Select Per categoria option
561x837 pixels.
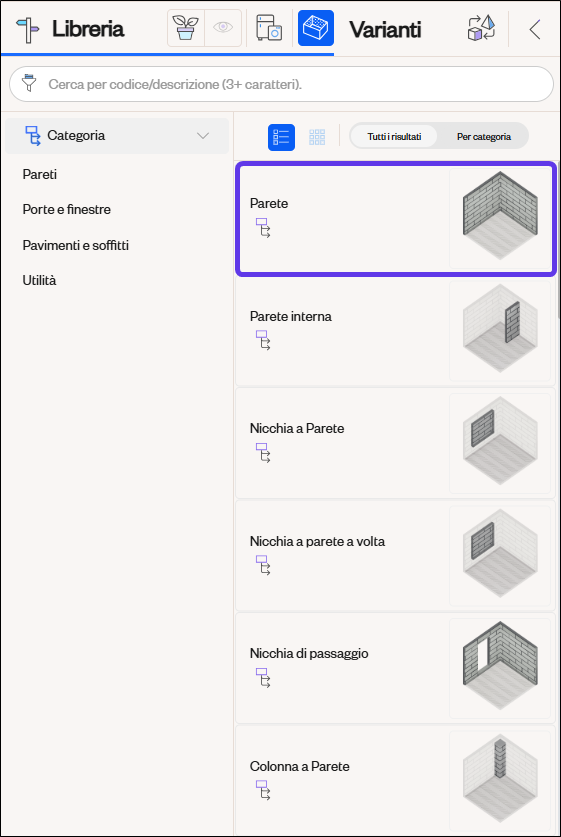click(484, 137)
